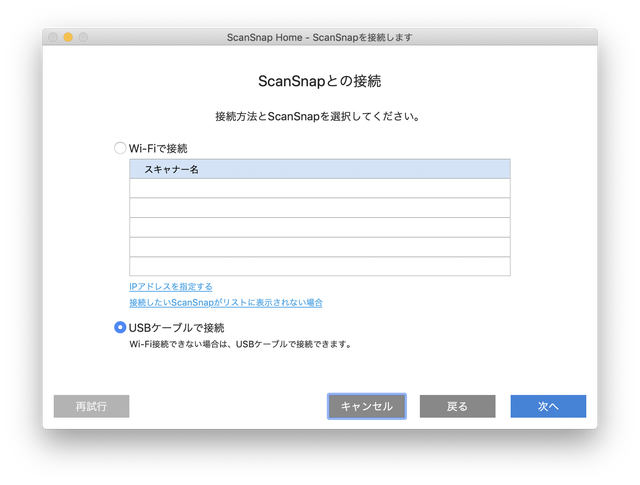
Task: Click the スキャナー名 column header
Action: (320, 169)
